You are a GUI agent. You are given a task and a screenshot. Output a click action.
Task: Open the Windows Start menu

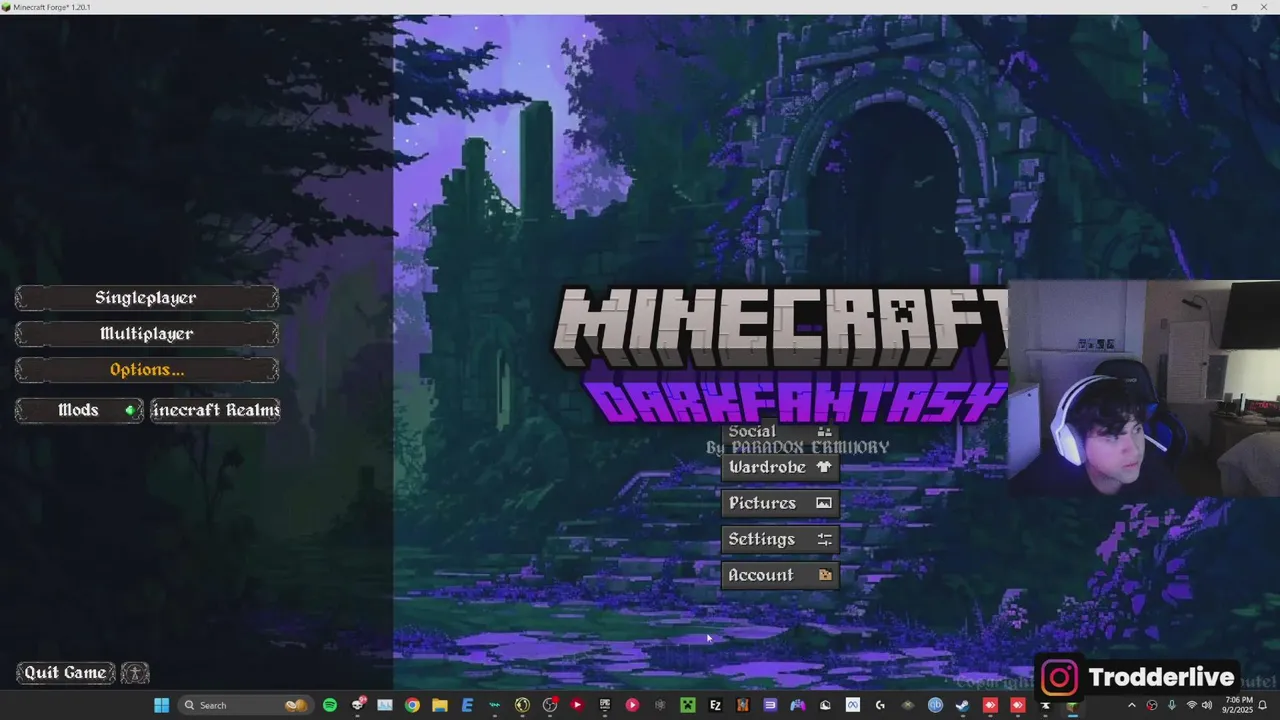[x=161, y=705]
